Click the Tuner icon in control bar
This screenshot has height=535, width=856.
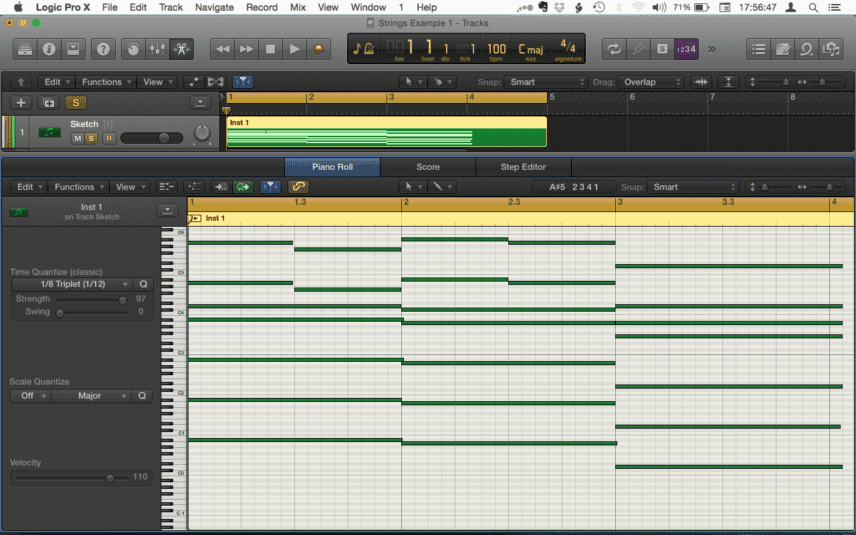(x=638, y=49)
